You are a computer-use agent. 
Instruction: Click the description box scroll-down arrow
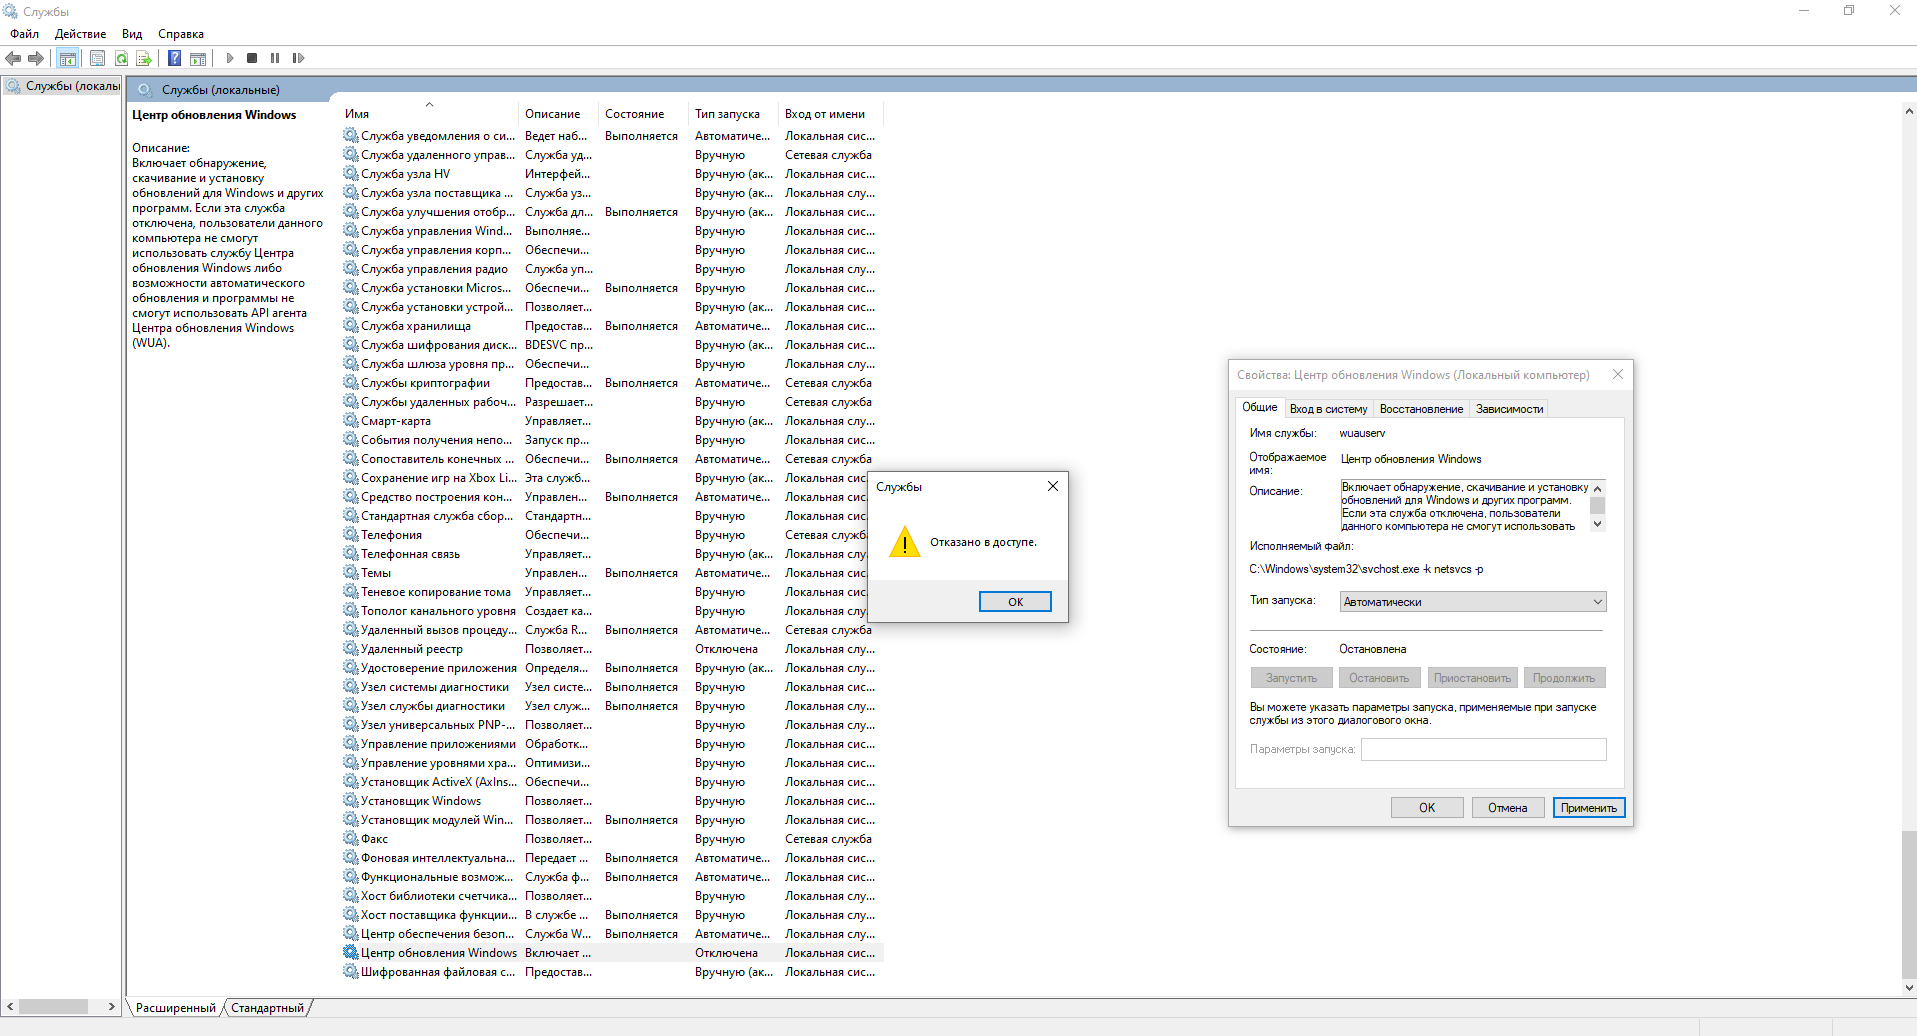point(1597,524)
